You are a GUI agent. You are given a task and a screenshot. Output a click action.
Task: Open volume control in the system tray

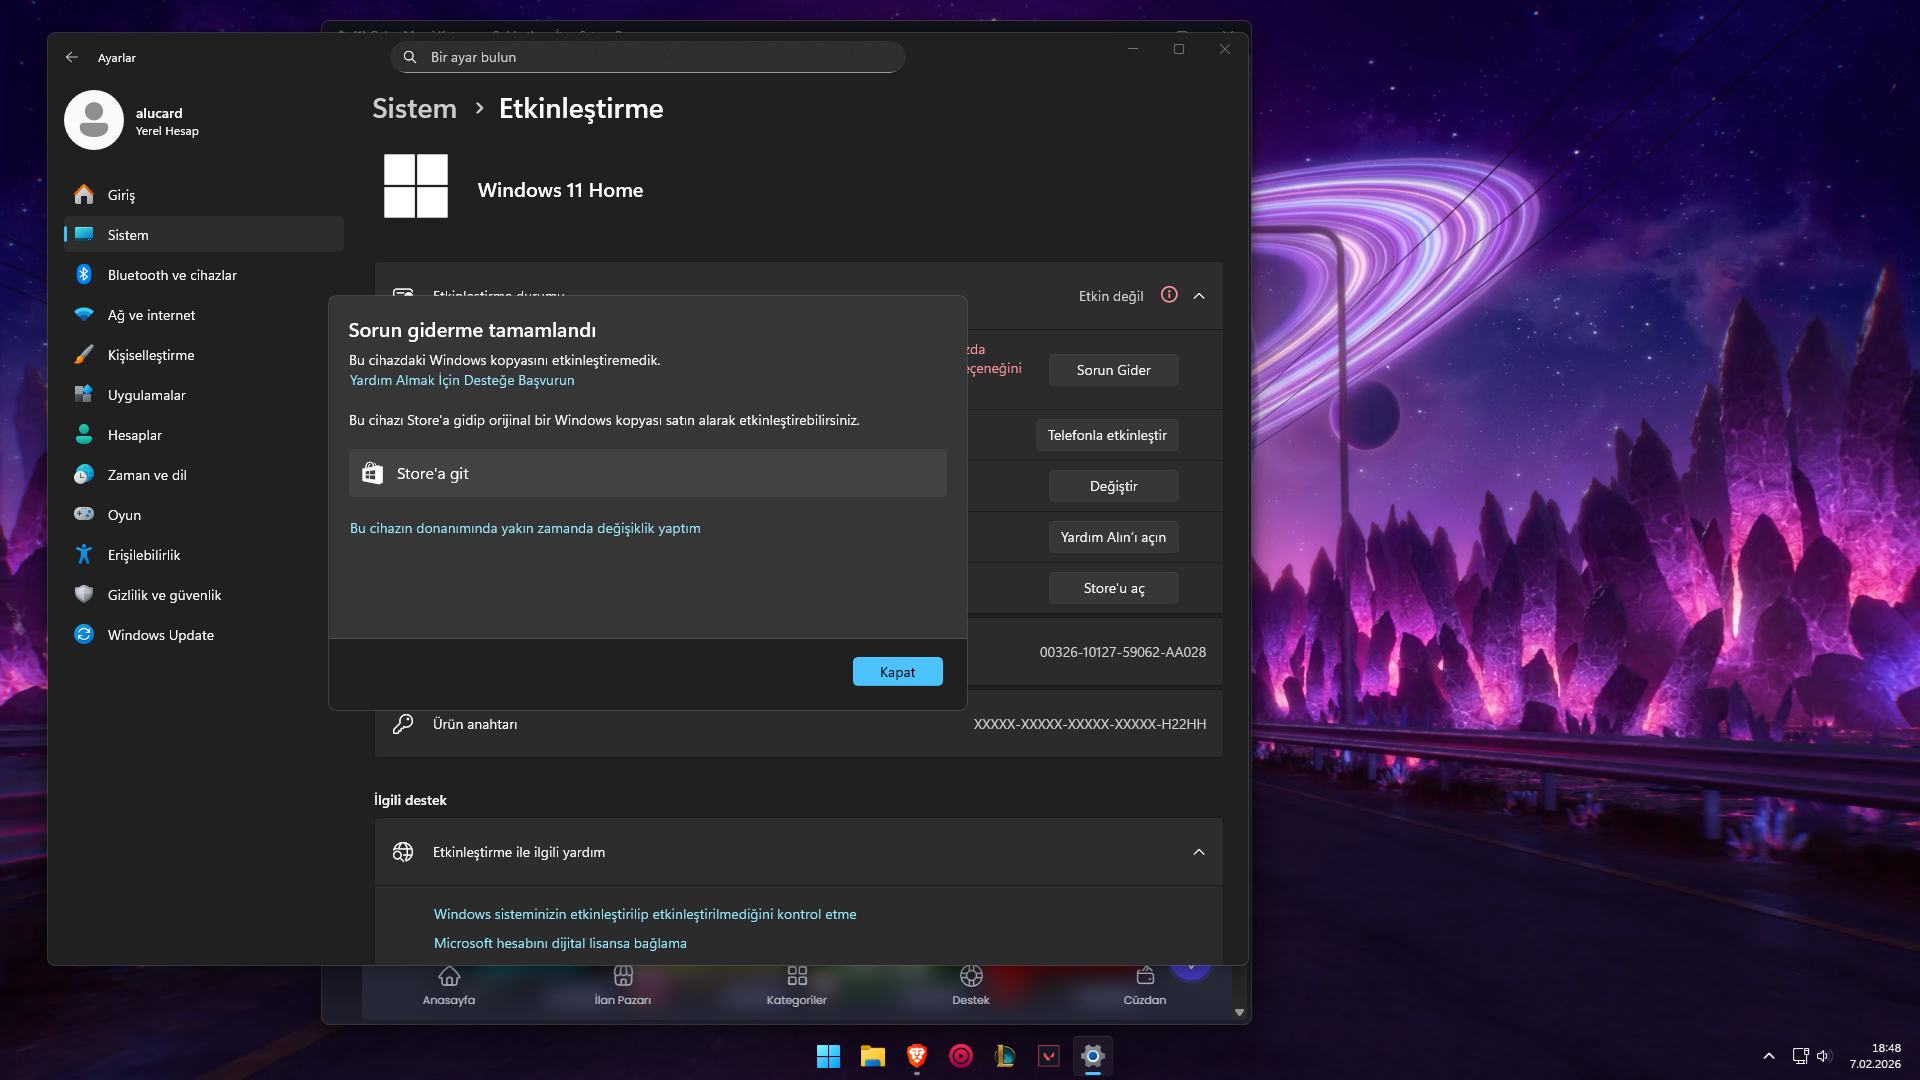[x=1823, y=1056]
